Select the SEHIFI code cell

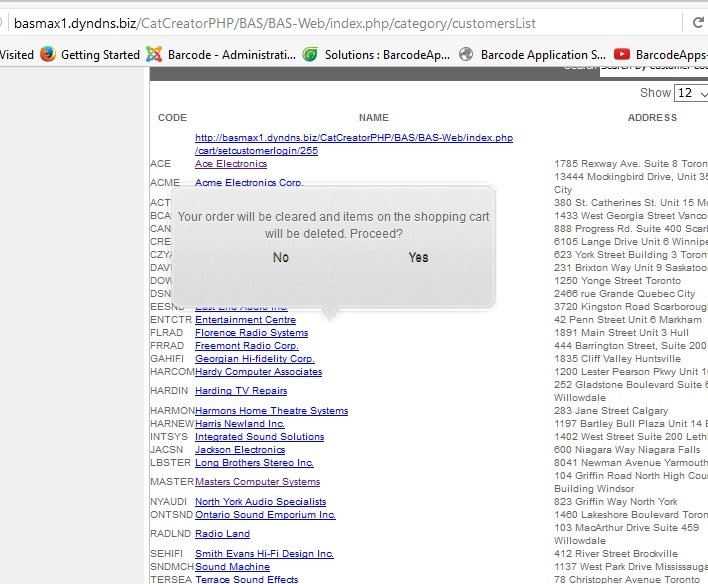pyautogui.click(x=167, y=554)
